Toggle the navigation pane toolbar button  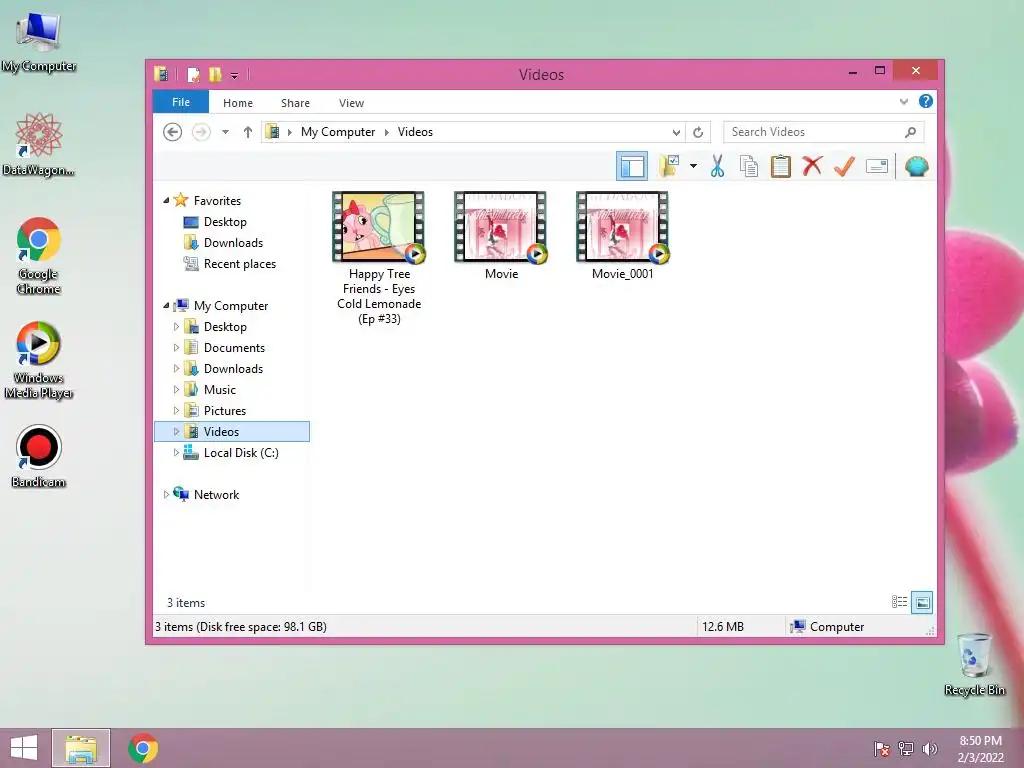632,166
